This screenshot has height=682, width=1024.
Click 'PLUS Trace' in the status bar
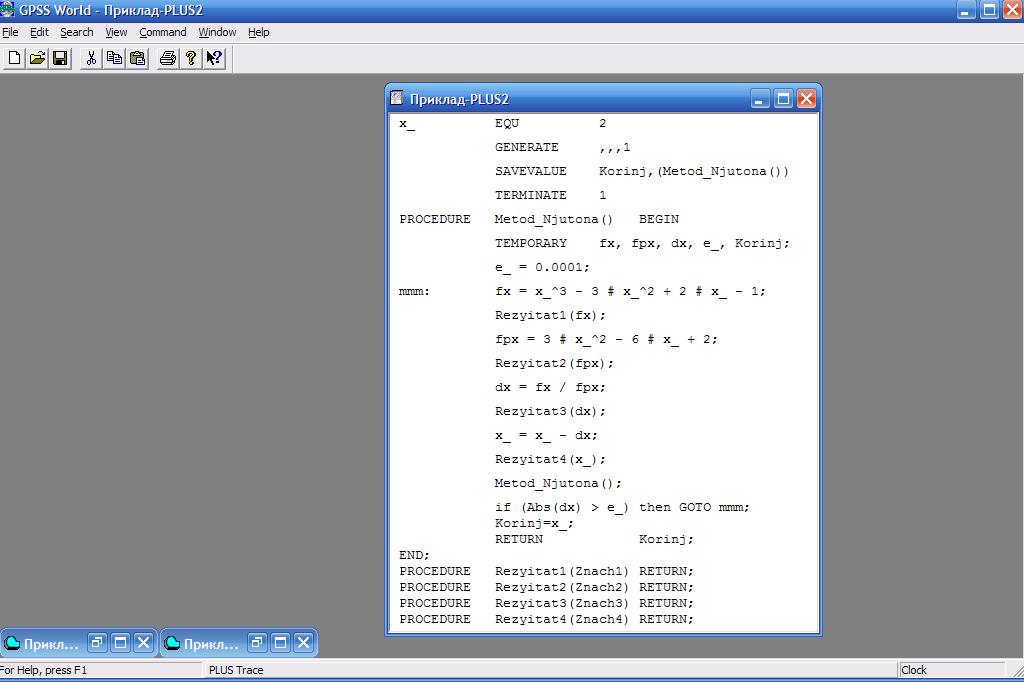[236, 670]
